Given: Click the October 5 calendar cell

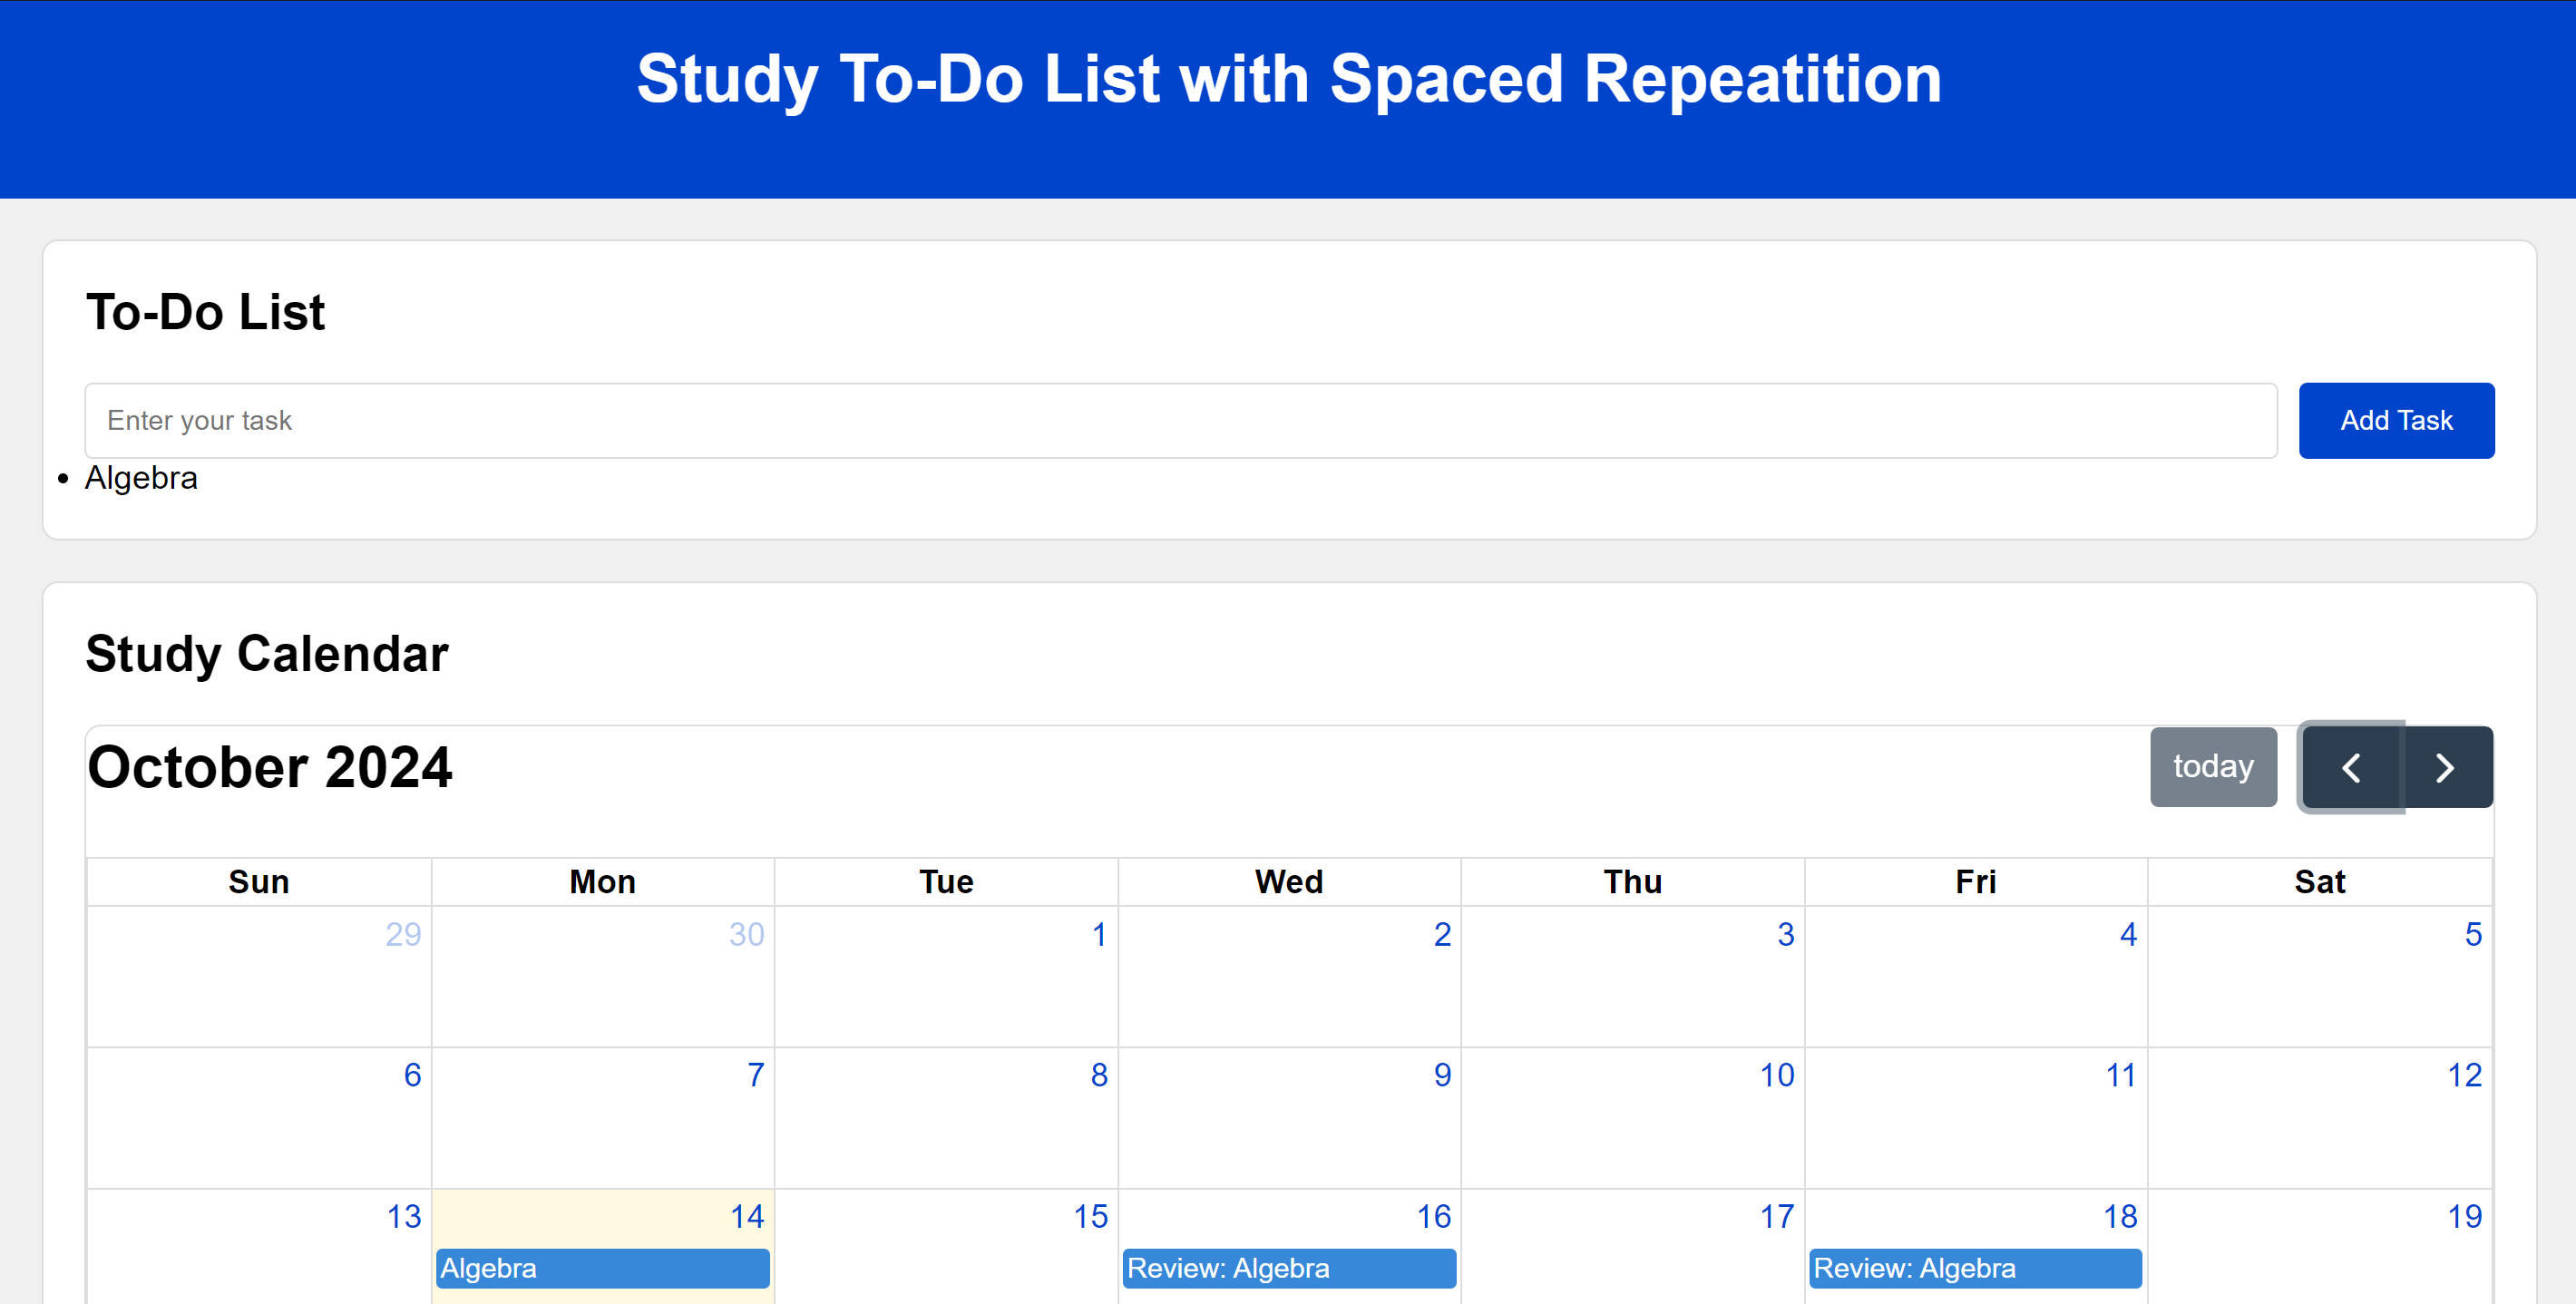Looking at the screenshot, I should [2320, 977].
